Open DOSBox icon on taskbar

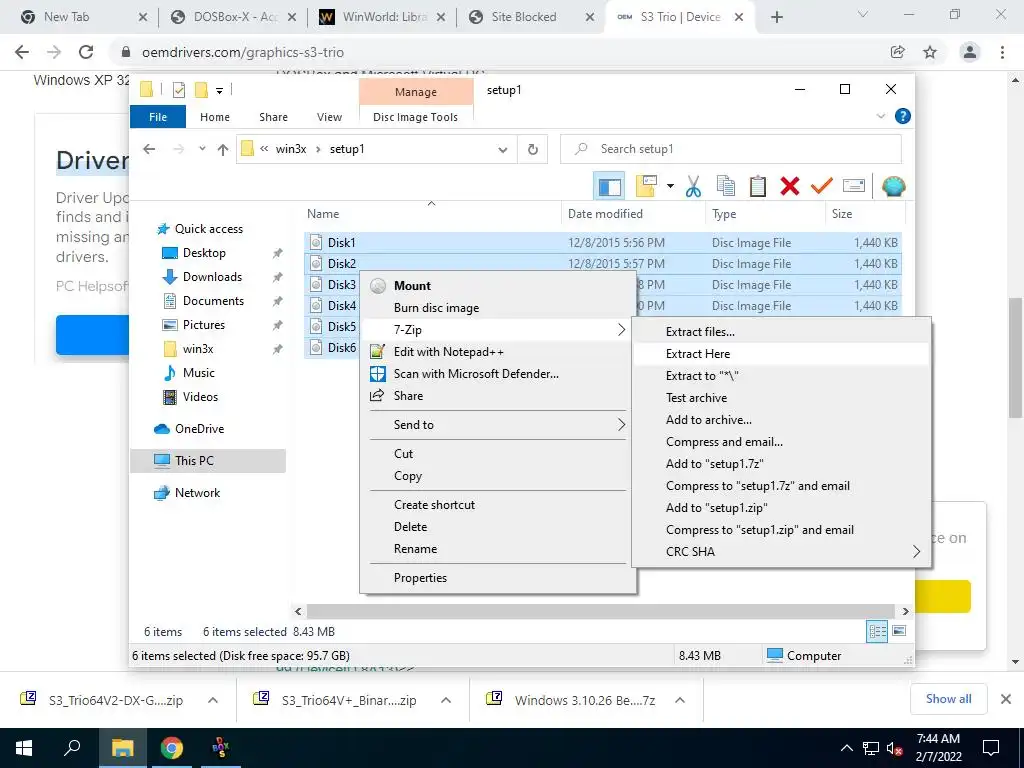pyautogui.click(x=221, y=748)
